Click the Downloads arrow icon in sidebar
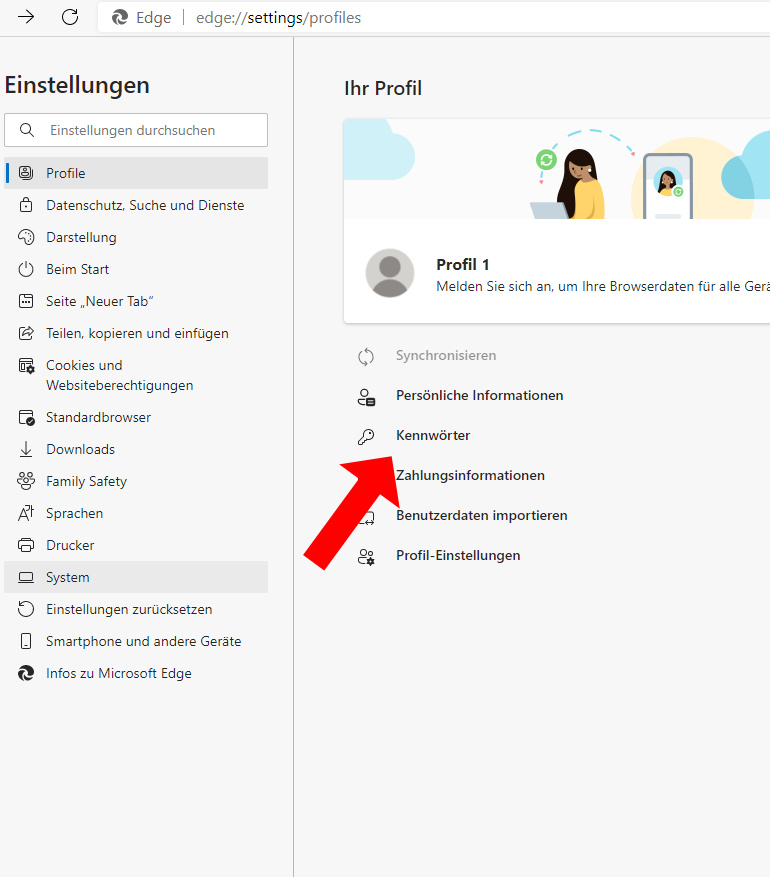The width and height of the screenshot is (770, 877). (27, 449)
